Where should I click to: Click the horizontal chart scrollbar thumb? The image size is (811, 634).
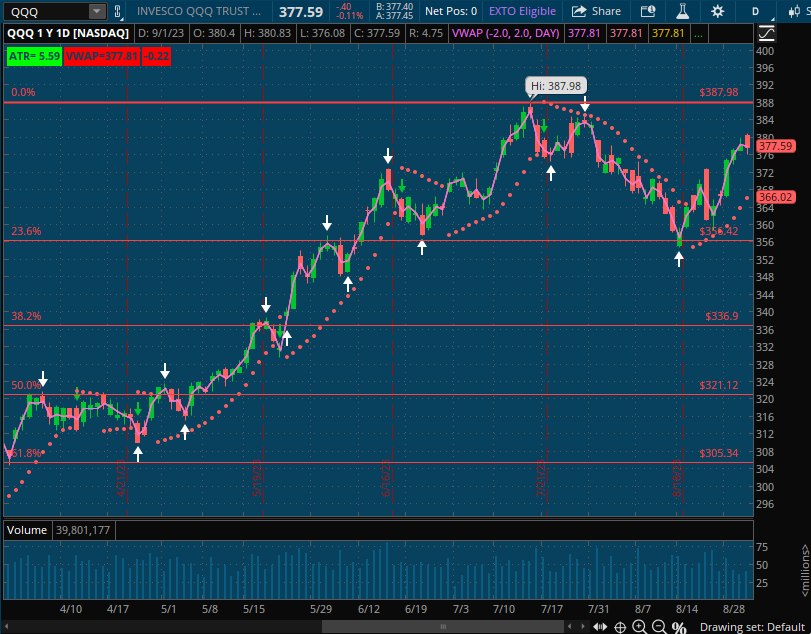point(443,627)
